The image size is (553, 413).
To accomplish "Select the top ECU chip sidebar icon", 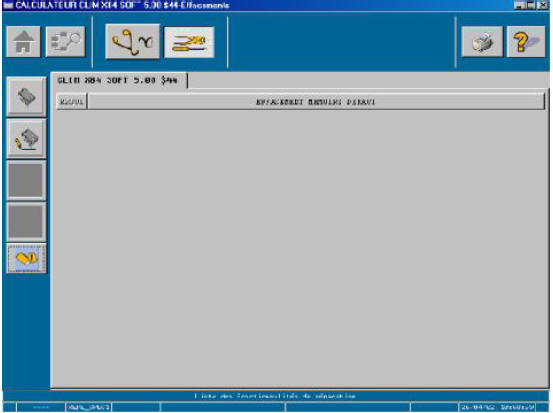I will (x=26, y=97).
